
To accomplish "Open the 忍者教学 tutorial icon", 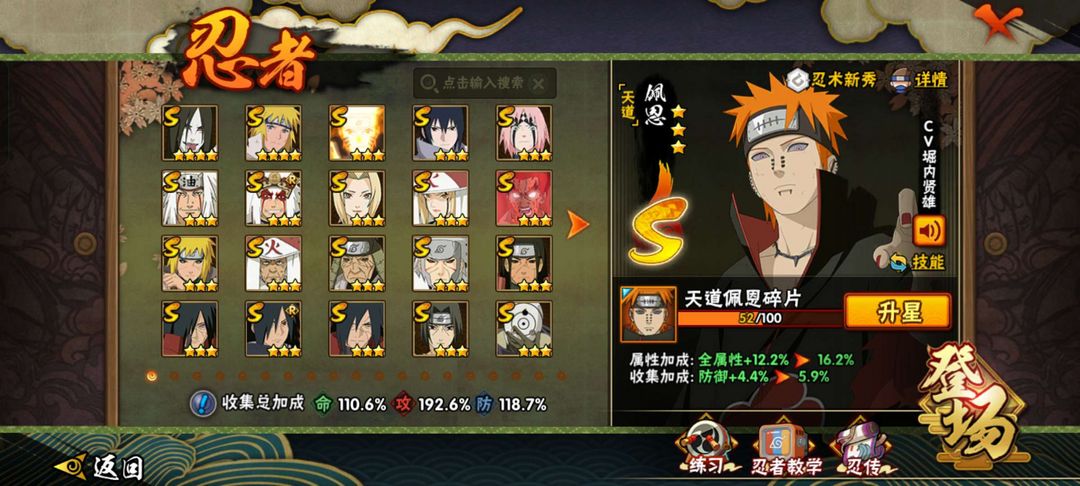I will (786, 450).
